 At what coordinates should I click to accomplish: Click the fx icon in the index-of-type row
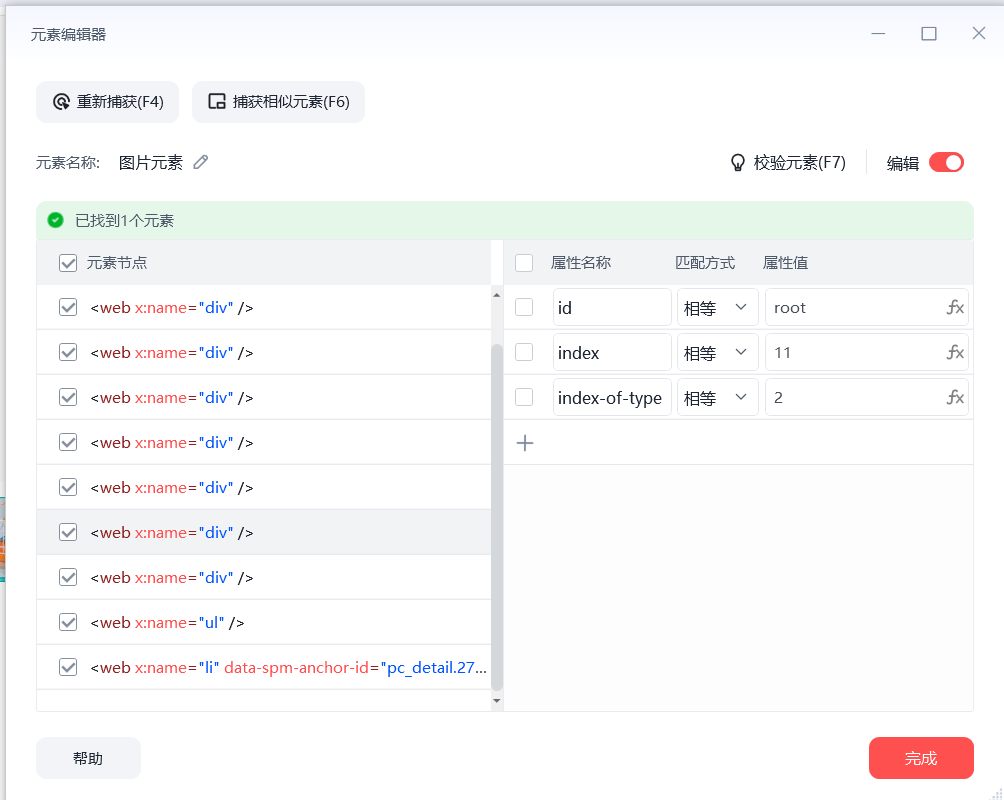coord(955,398)
